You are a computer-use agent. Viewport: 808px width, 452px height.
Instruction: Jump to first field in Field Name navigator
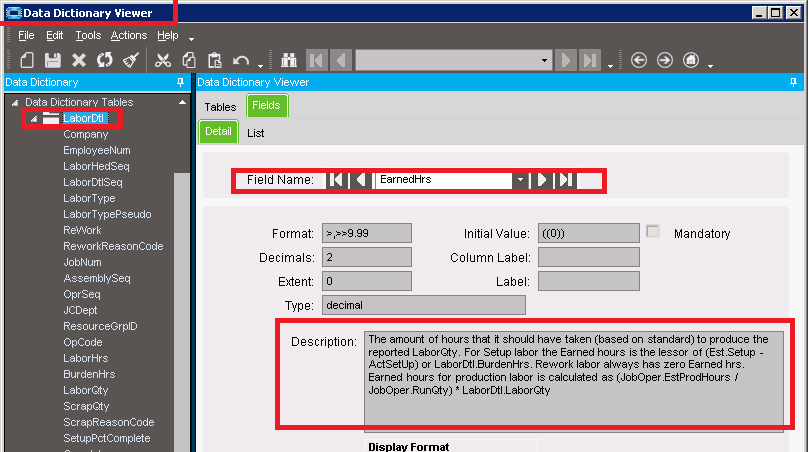(336, 180)
